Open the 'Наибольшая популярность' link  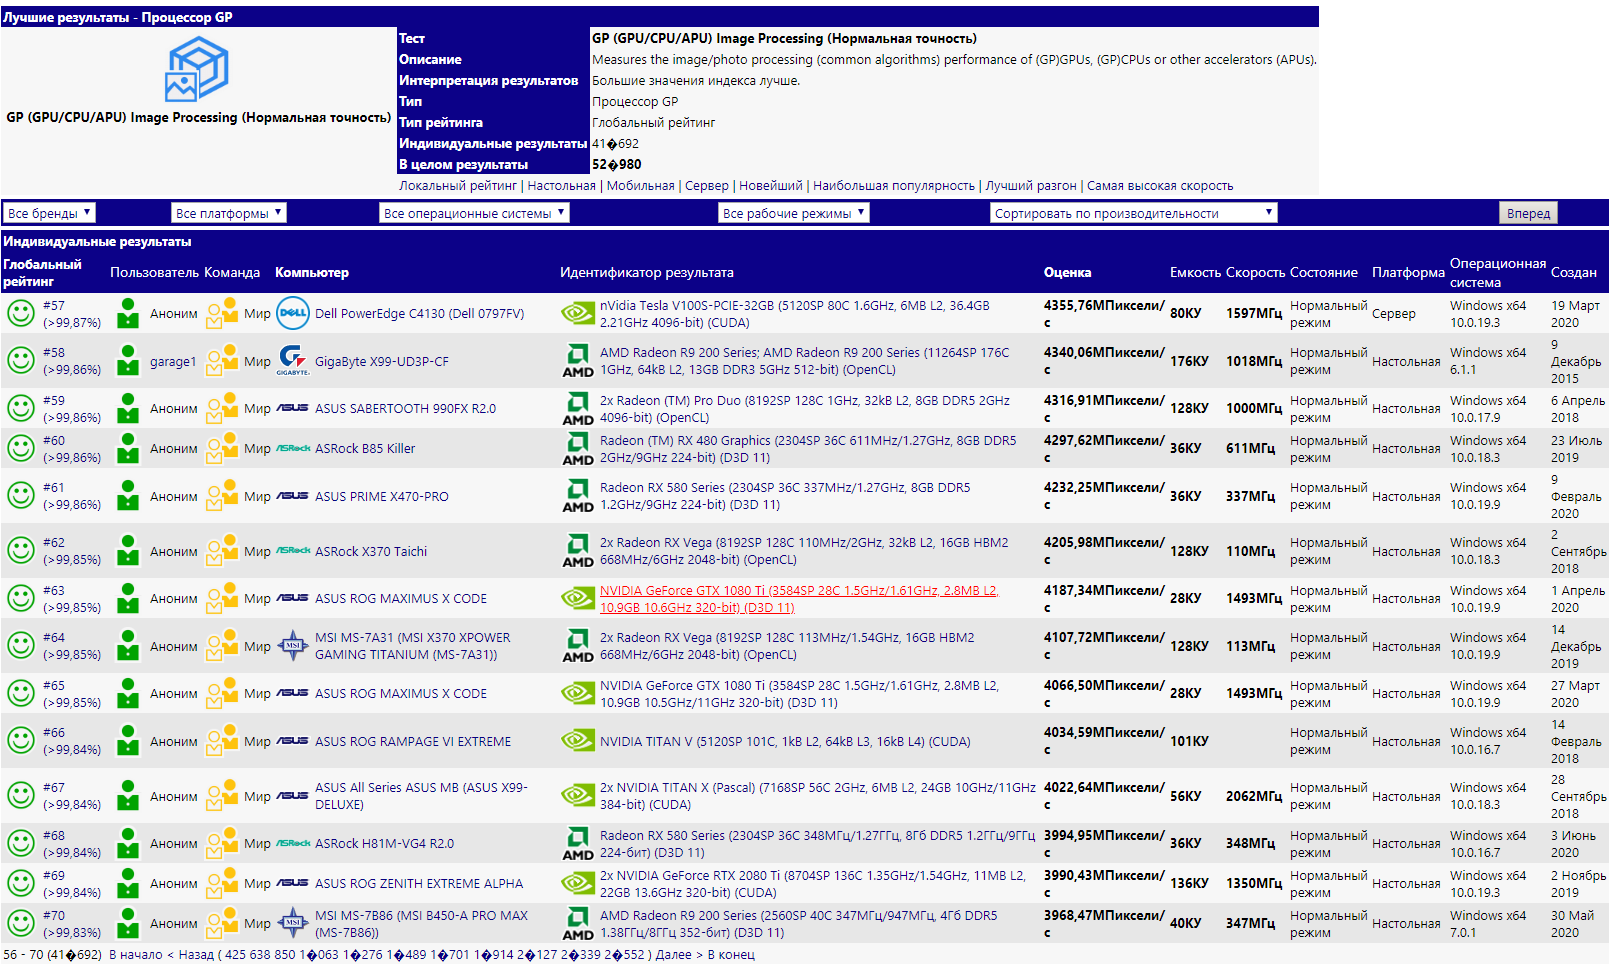coord(894,186)
